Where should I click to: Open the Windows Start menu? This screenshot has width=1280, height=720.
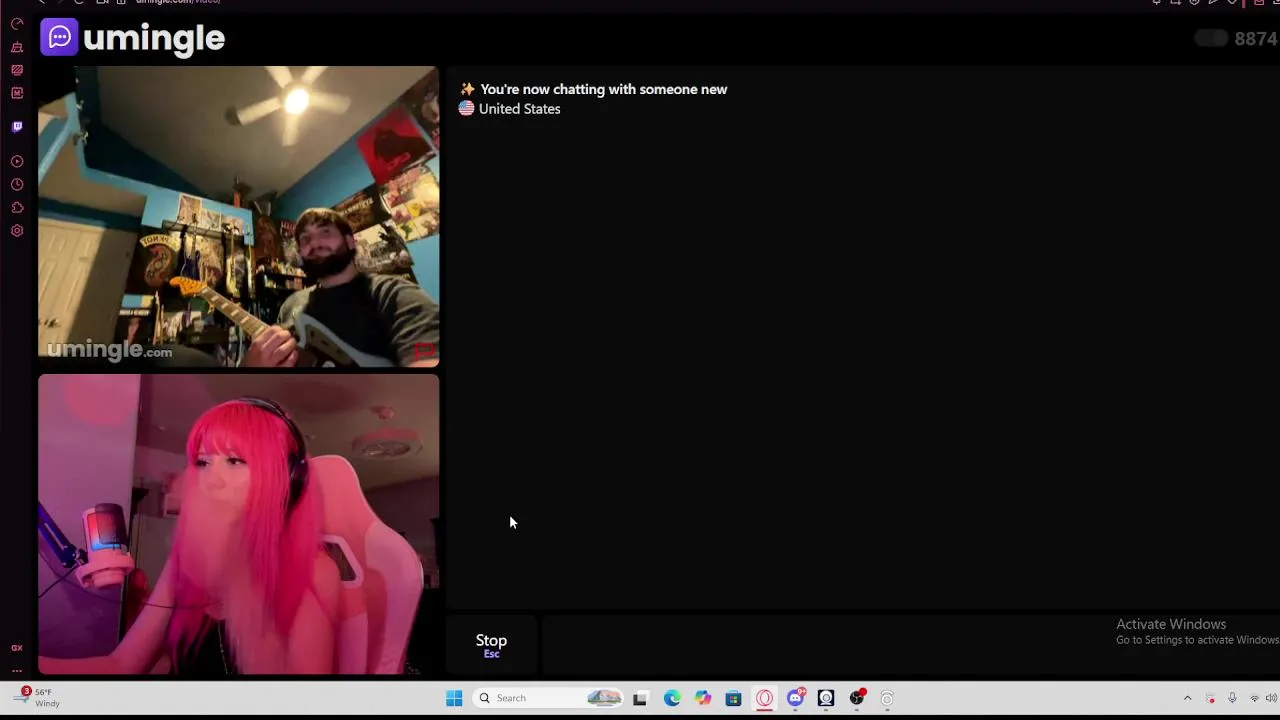[454, 698]
